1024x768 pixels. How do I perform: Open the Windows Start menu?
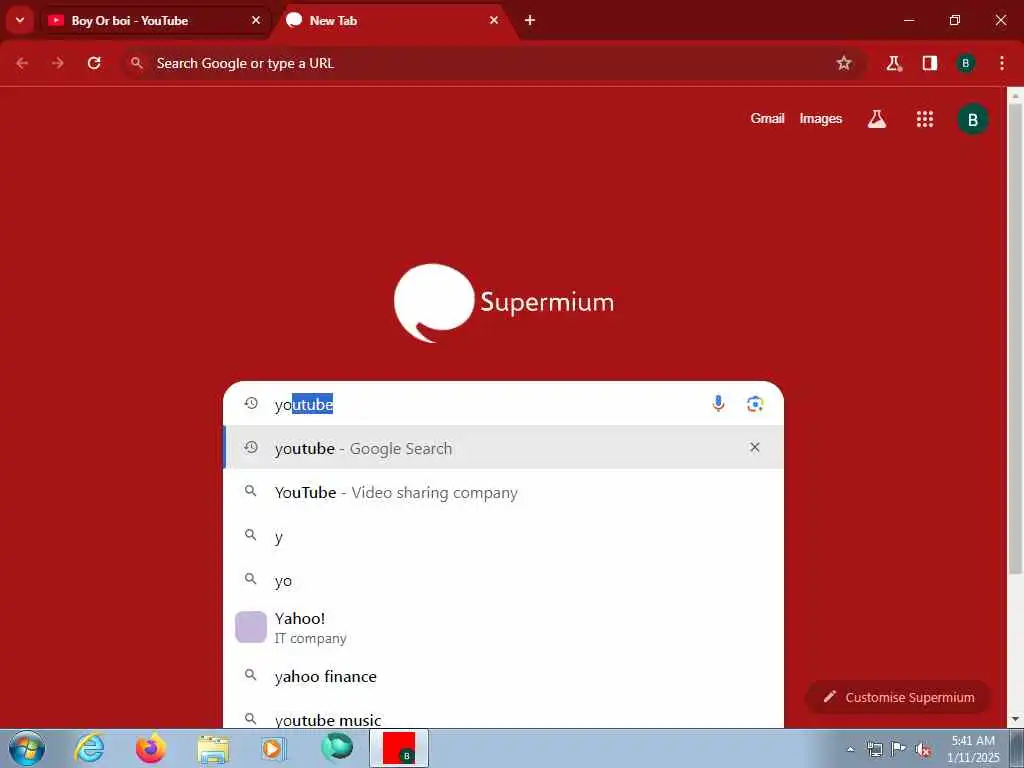27,748
